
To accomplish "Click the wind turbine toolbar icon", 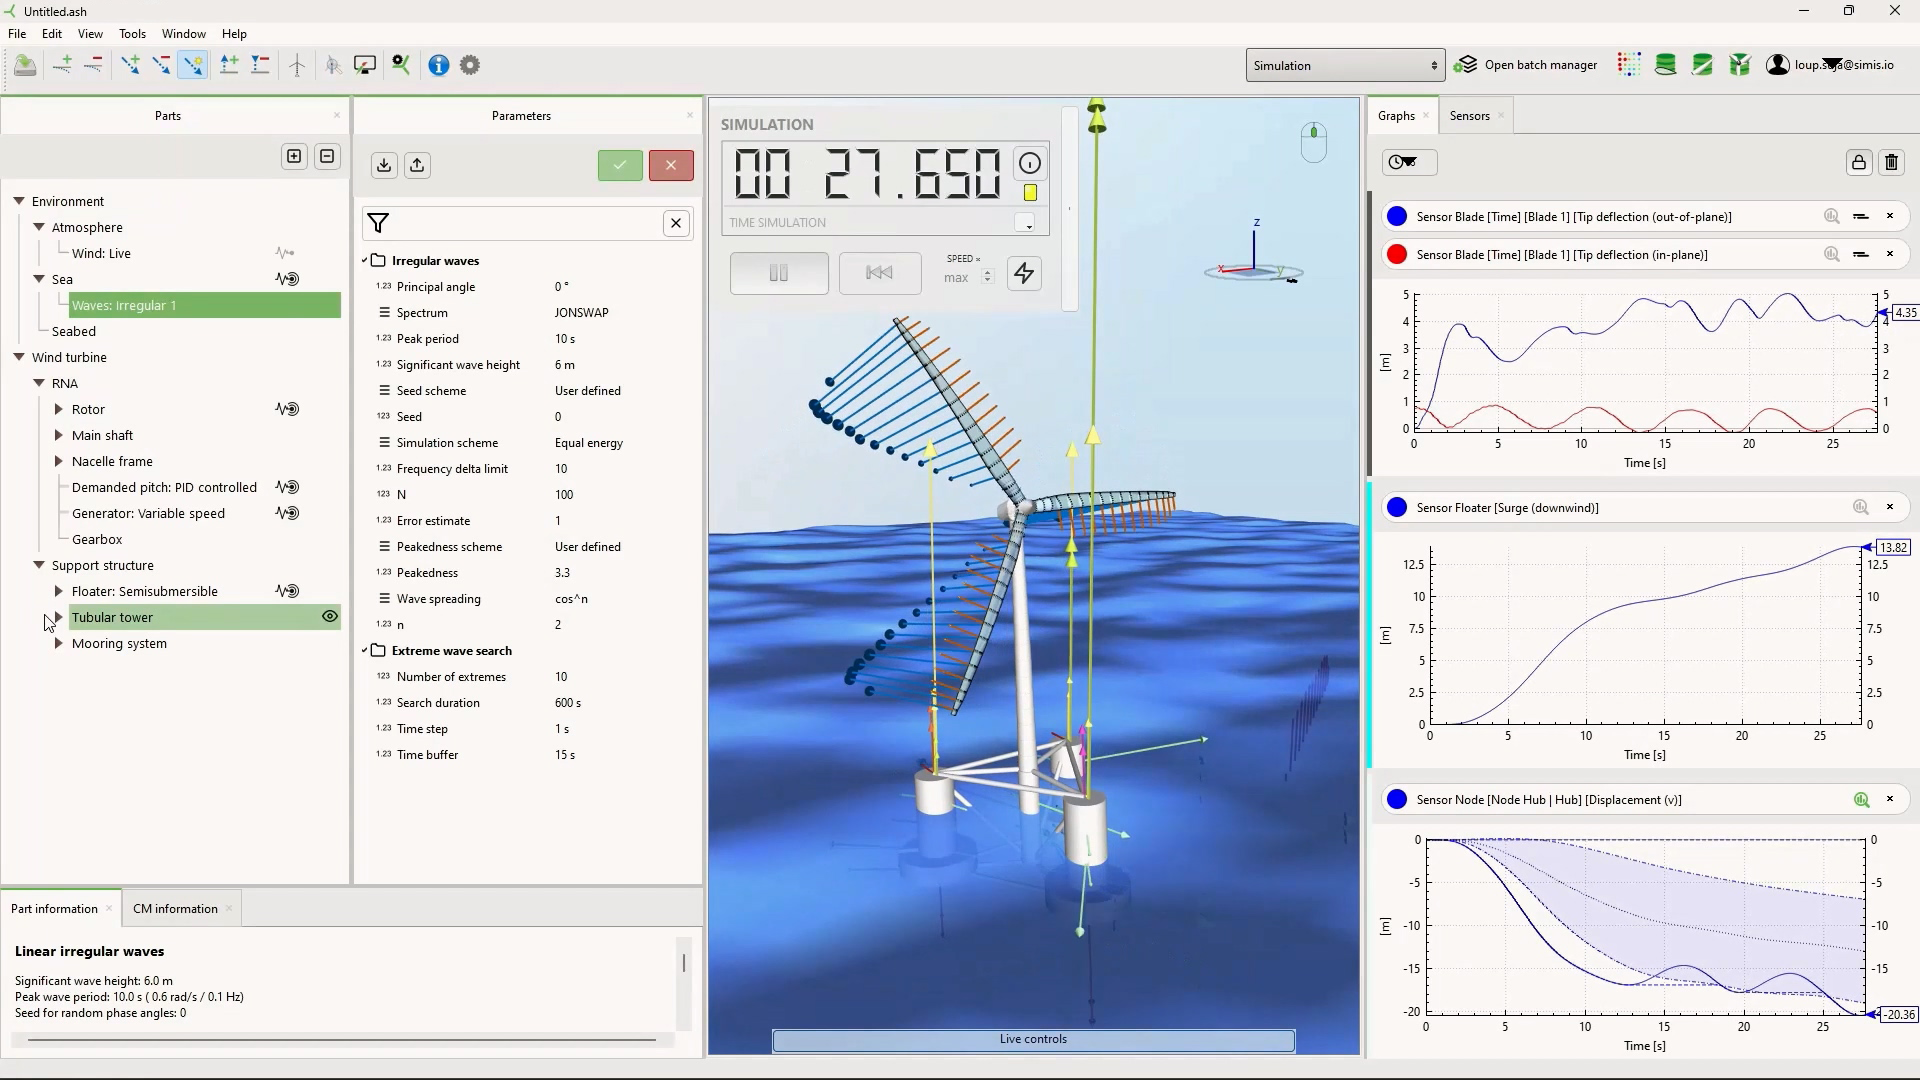I will point(297,66).
